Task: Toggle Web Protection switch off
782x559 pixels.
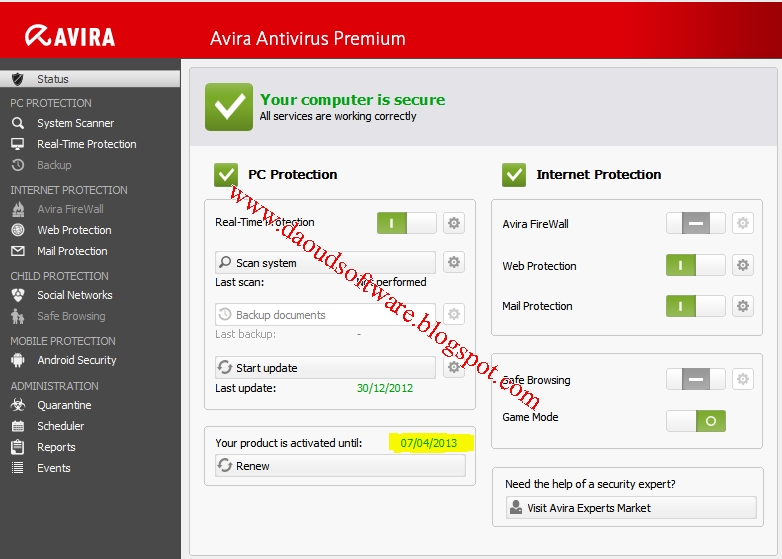Action: tap(696, 265)
